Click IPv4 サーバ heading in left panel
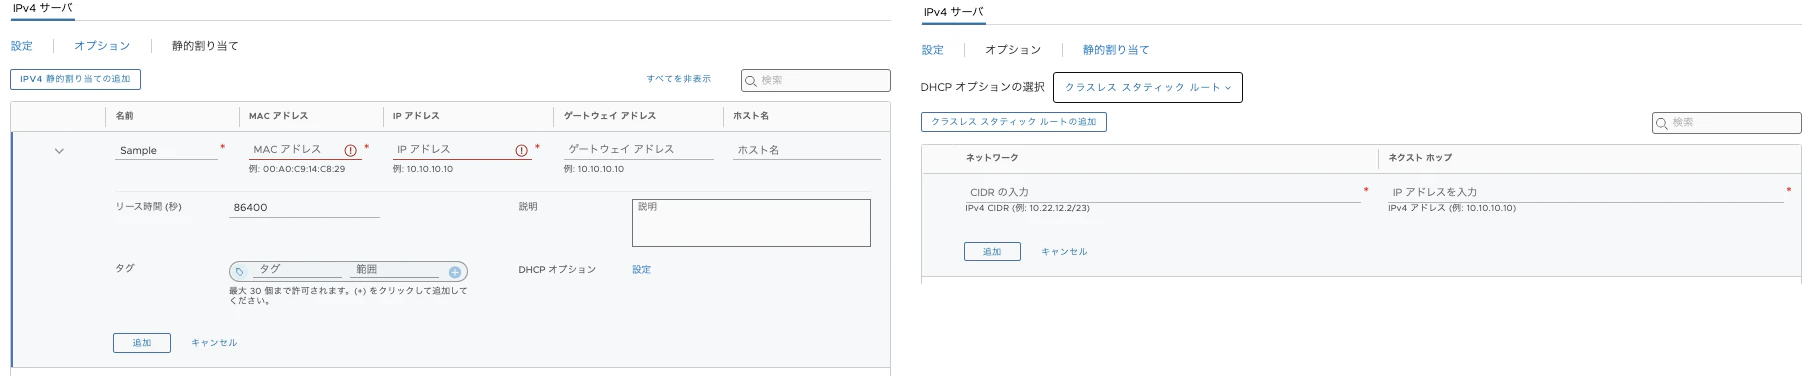 coord(43,8)
